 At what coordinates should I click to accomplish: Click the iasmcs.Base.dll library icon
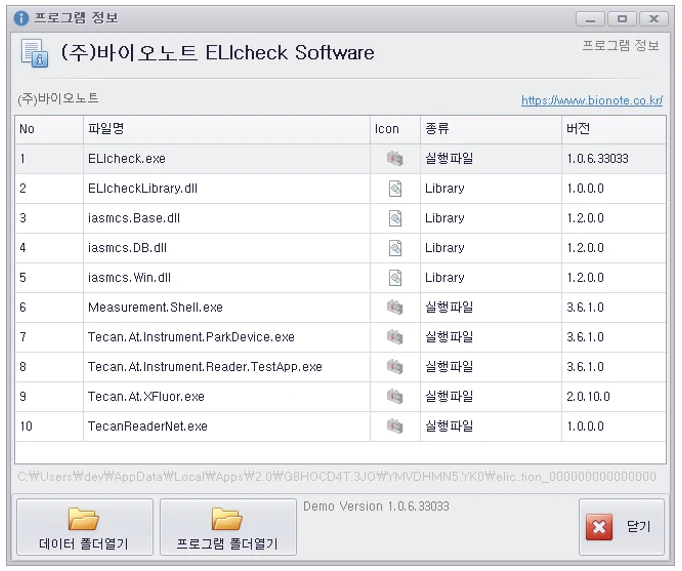(395, 218)
